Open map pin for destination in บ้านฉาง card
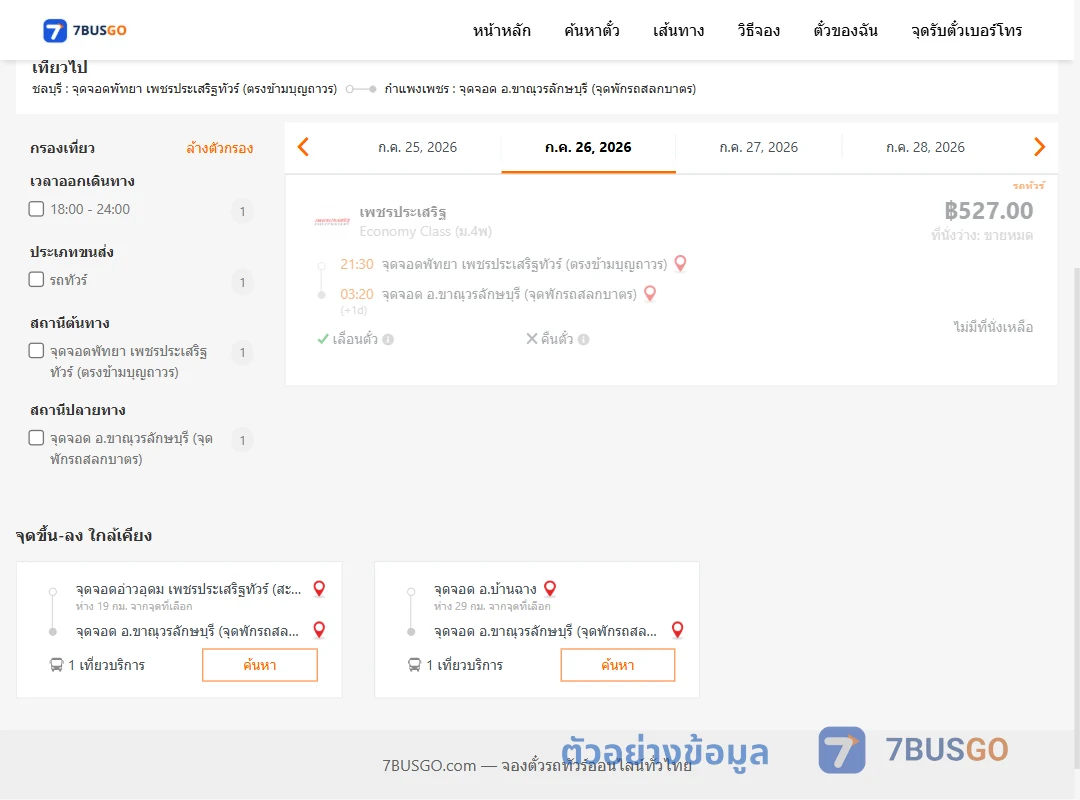Screen dimensions: 1080x800 click(x=678, y=630)
